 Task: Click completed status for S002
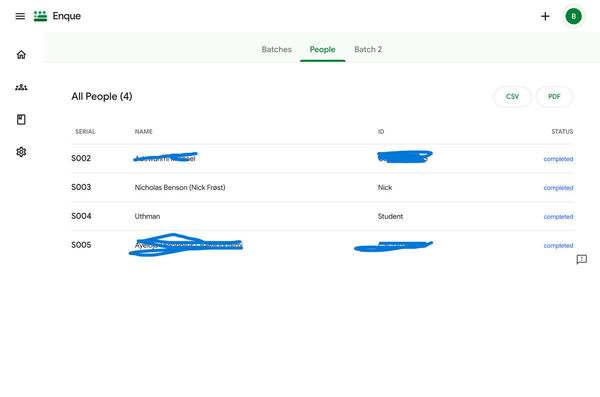coord(558,159)
